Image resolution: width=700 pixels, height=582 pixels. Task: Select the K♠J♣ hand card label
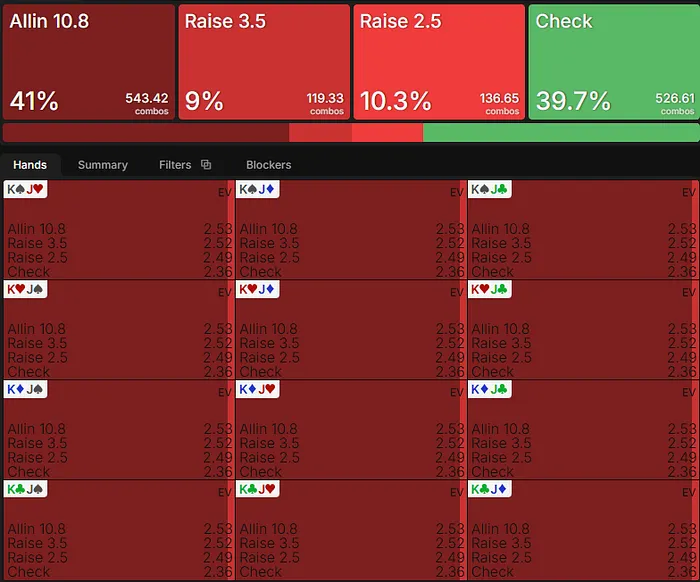pos(490,189)
